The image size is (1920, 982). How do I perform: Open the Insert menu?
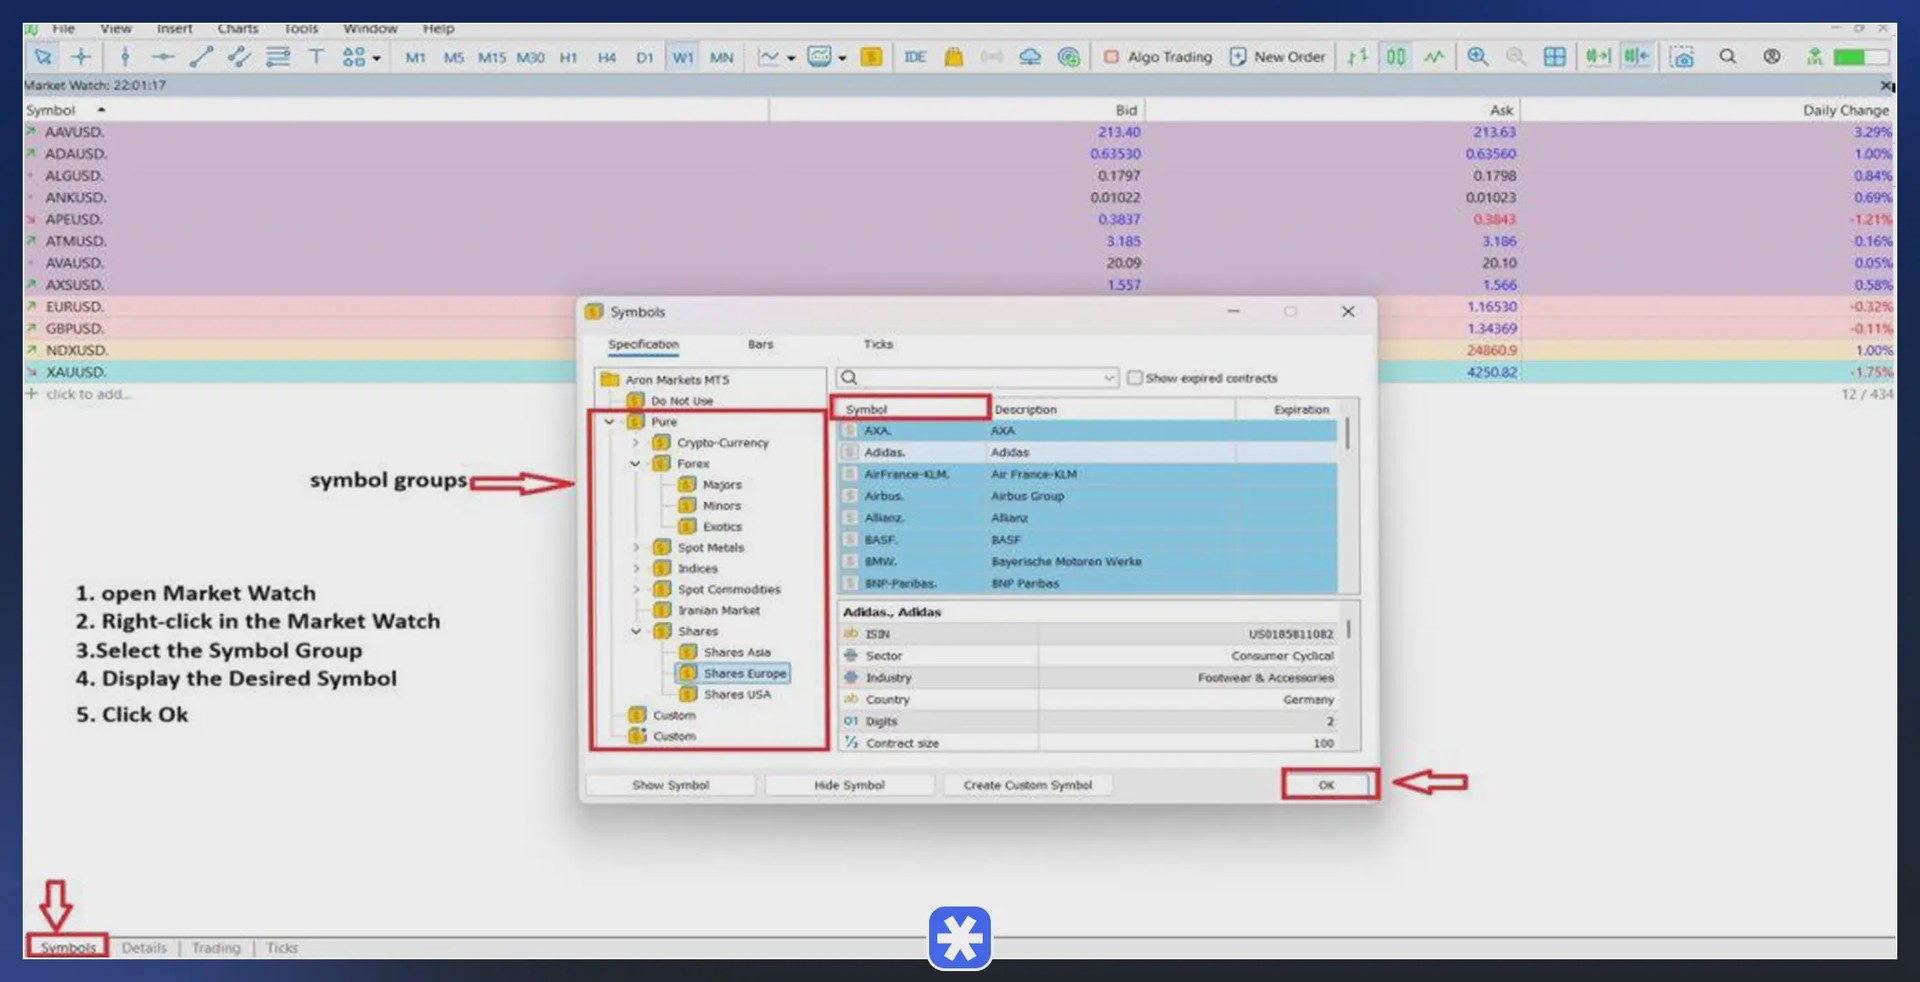click(174, 29)
